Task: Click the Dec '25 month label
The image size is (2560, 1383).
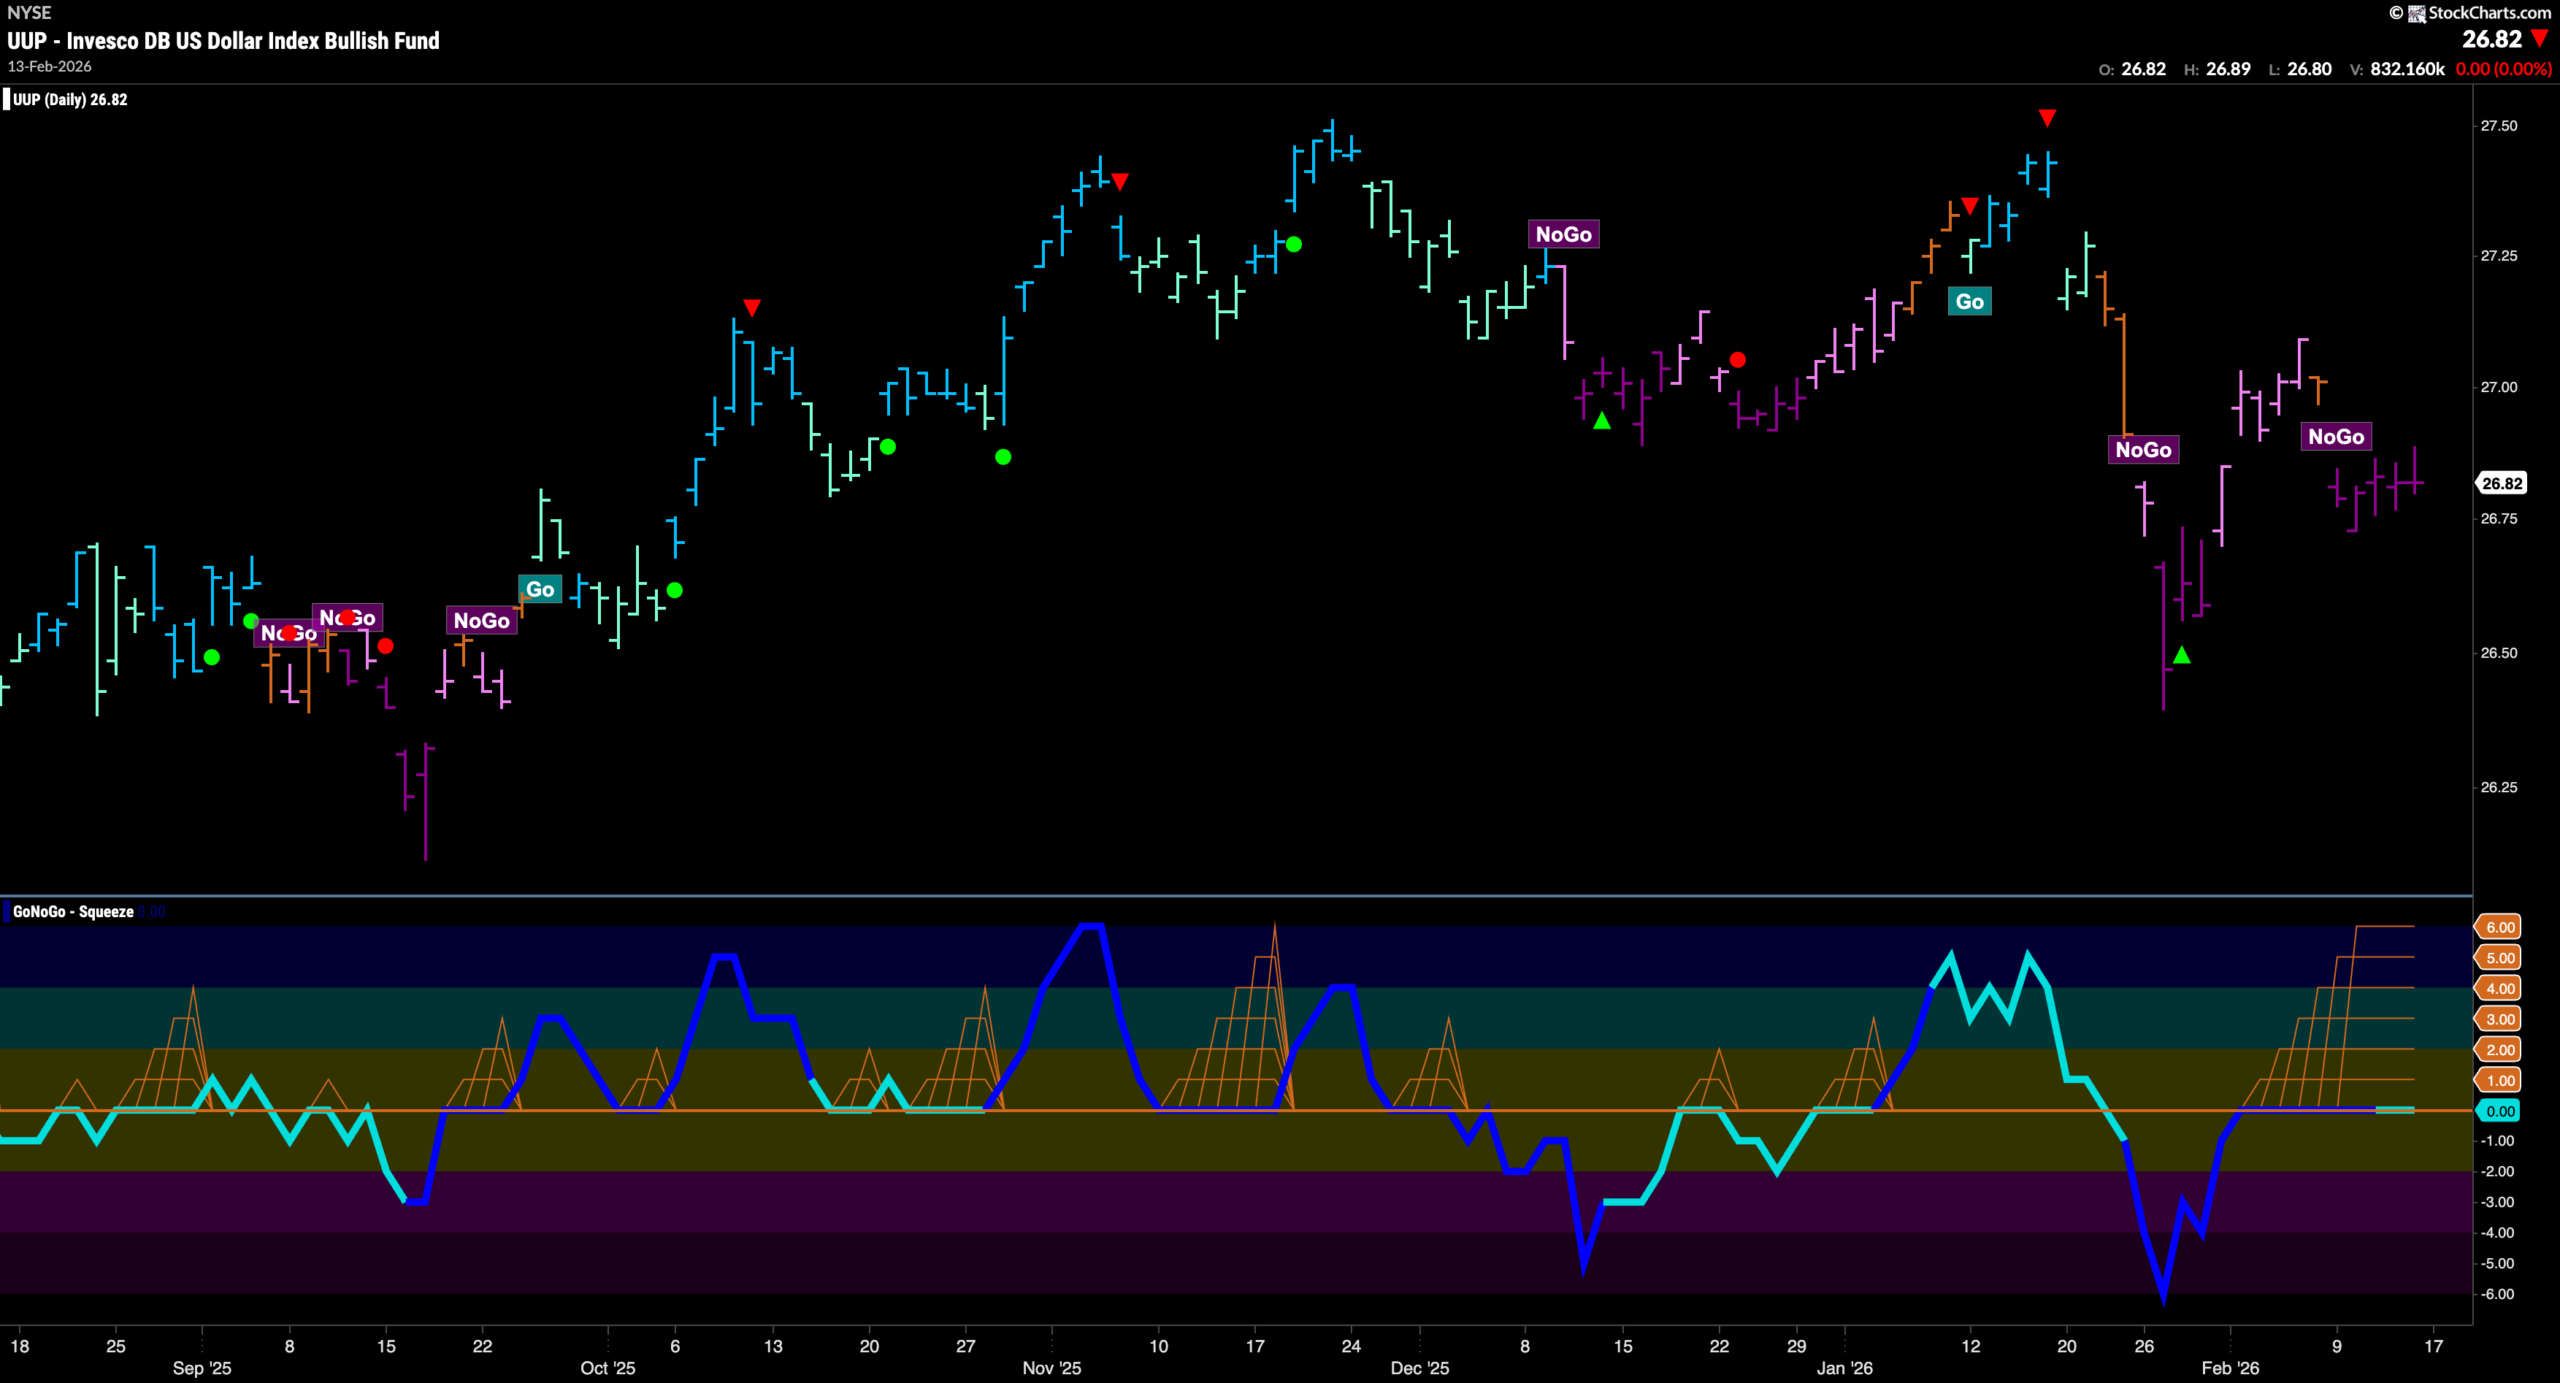Action: click(x=1420, y=1368)
